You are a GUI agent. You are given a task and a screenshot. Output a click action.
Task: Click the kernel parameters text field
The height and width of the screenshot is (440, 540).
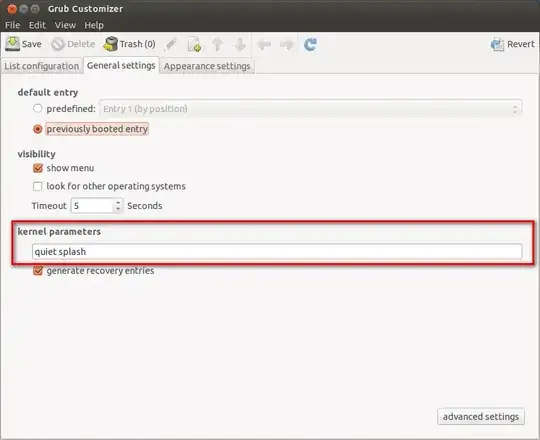pyautogui.click(x=277, y=252)
